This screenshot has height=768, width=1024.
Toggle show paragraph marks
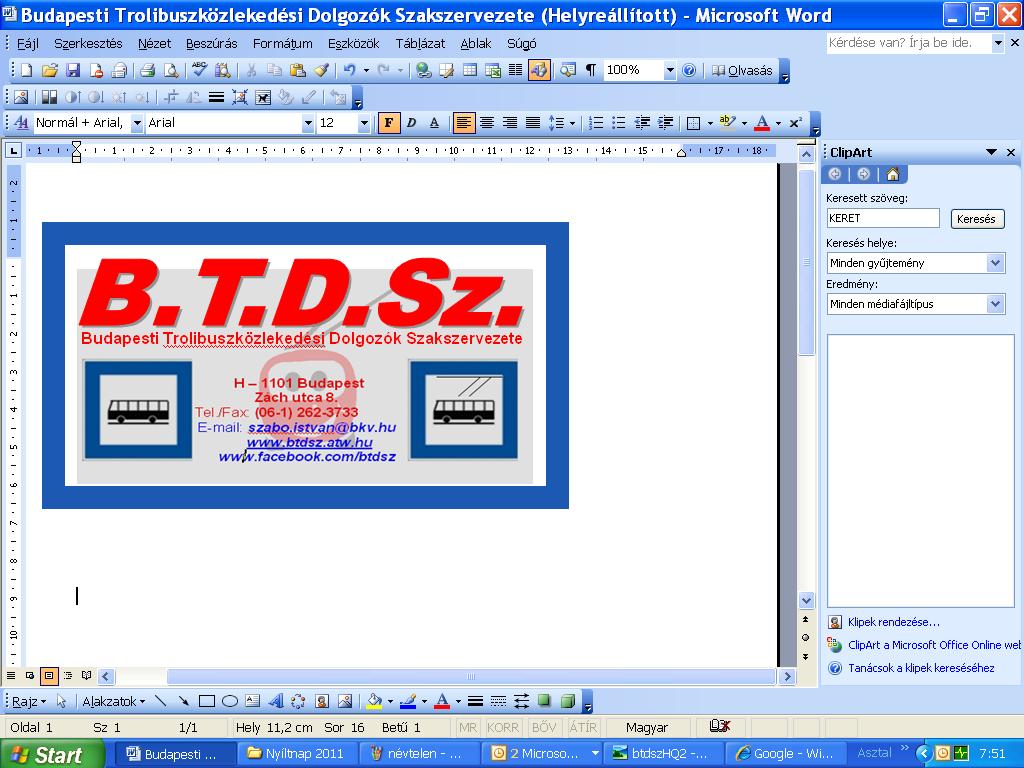[x=590, y=70]
